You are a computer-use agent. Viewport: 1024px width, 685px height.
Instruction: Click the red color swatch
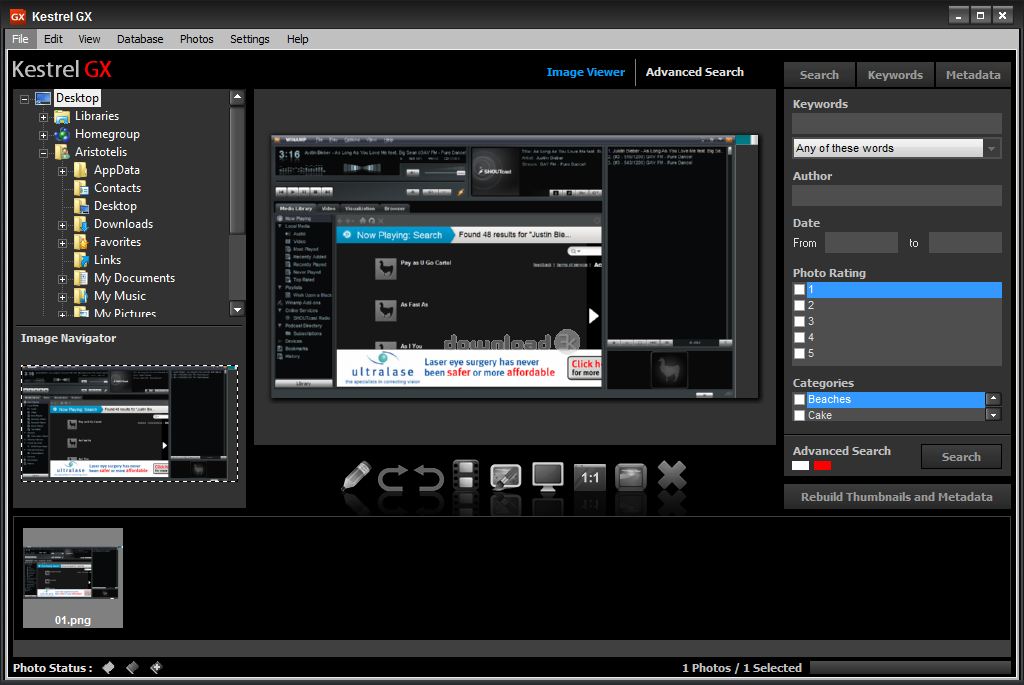[822, 466]
